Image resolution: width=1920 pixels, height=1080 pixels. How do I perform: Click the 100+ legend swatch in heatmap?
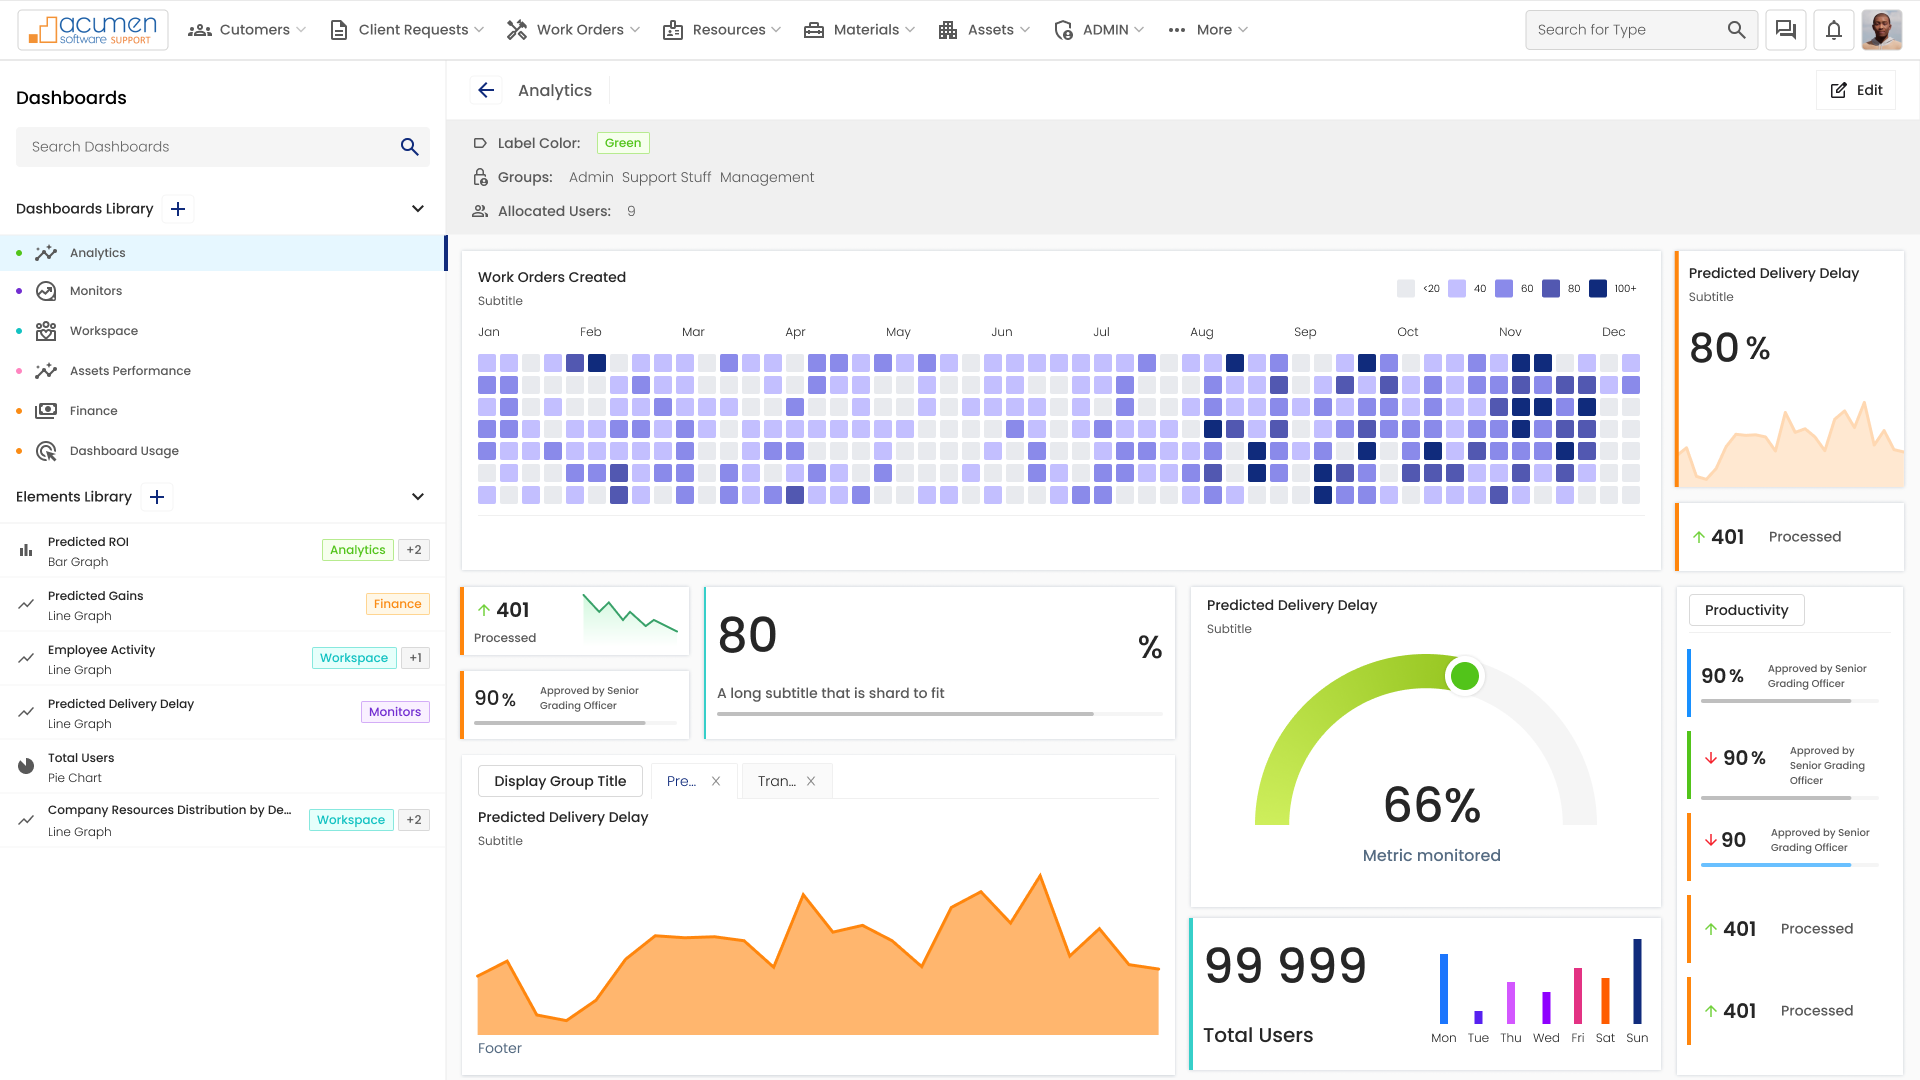tap(1598, 289)
